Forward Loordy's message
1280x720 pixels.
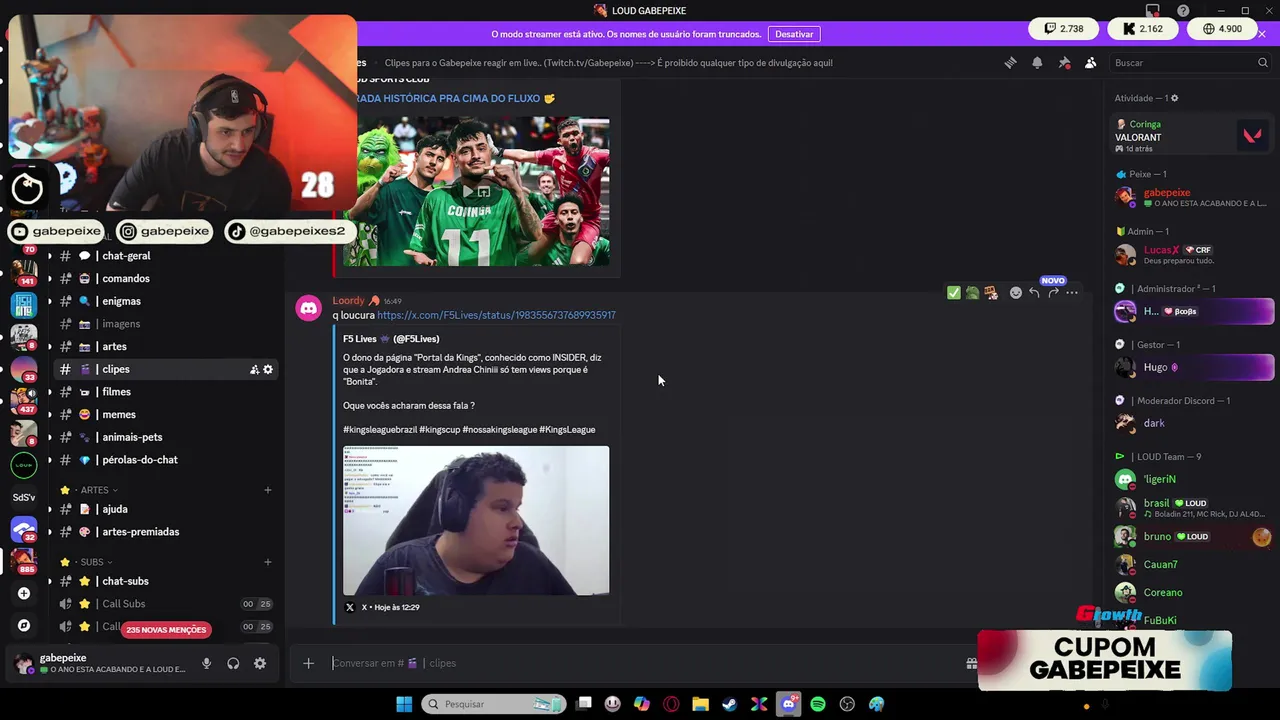[x=1053, y=293]
